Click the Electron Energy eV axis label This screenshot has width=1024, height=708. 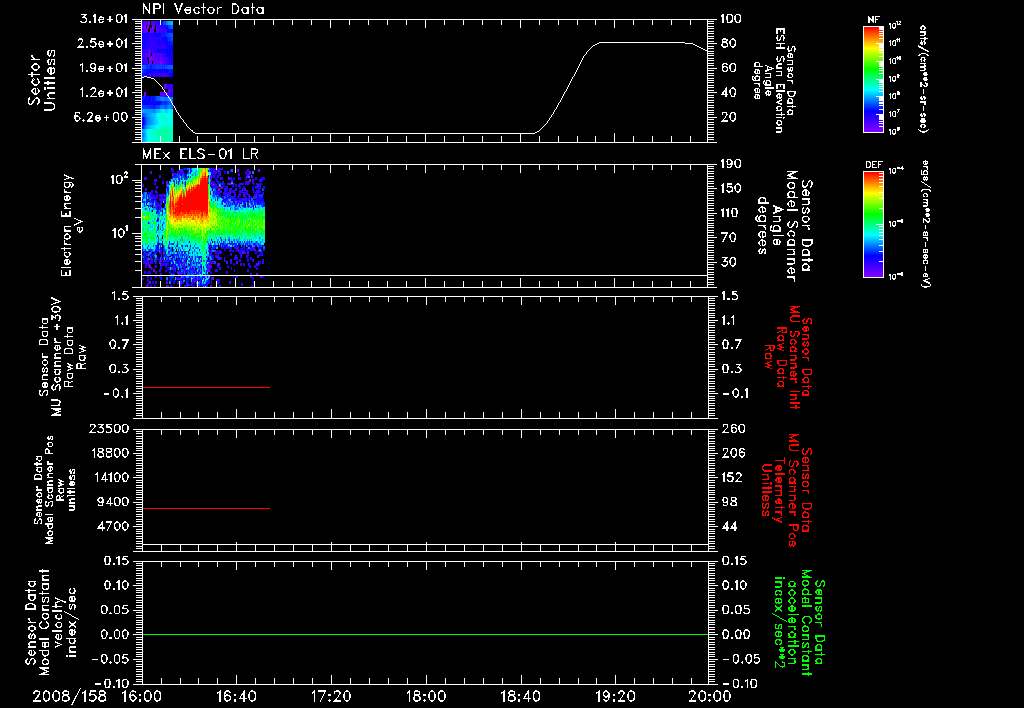point(73,225)
